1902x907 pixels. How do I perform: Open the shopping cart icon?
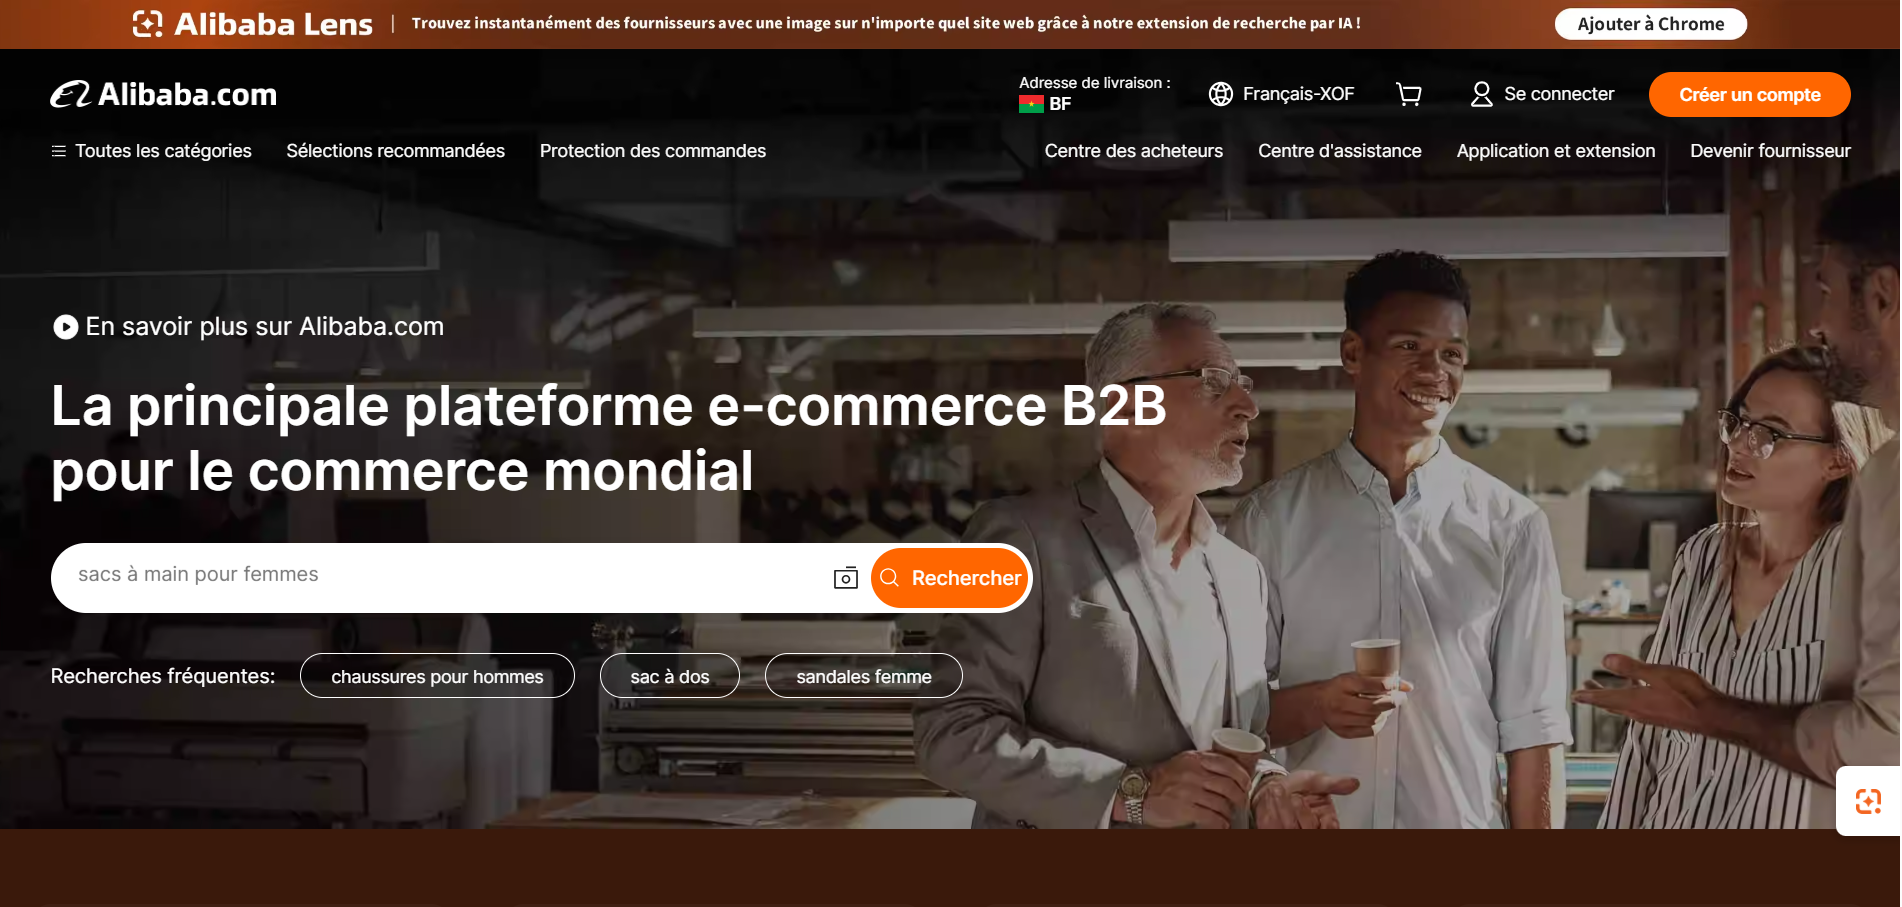click(x=1409, y=94)
